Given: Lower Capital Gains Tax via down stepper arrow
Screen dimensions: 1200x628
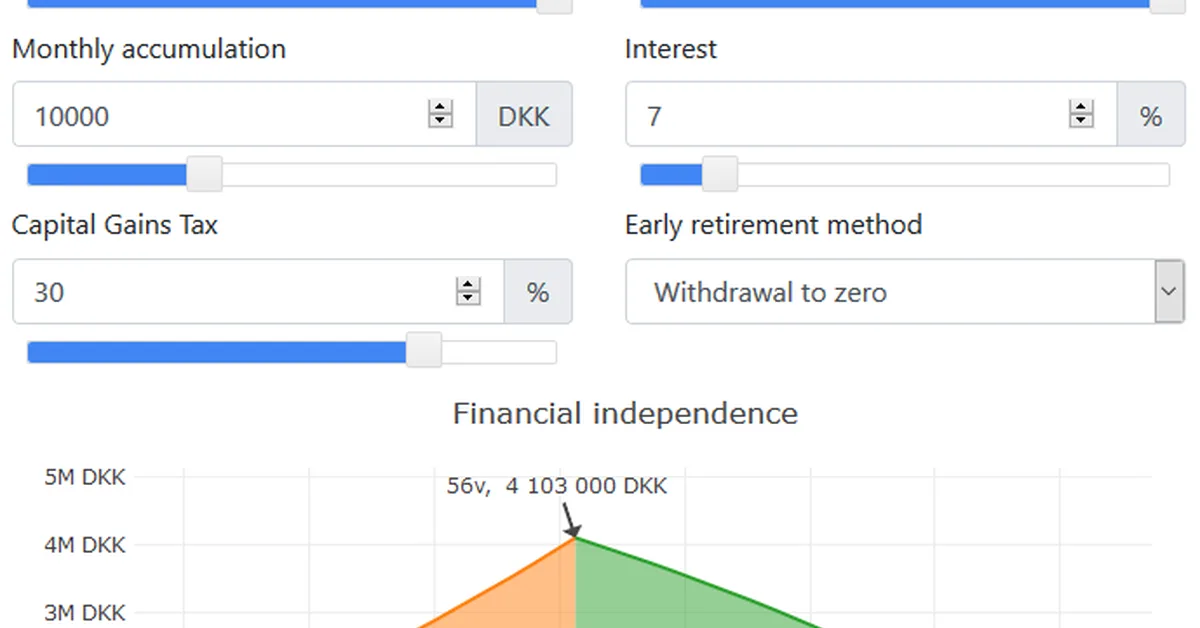Looking at the screenshot, I should [x=468, y=298].
